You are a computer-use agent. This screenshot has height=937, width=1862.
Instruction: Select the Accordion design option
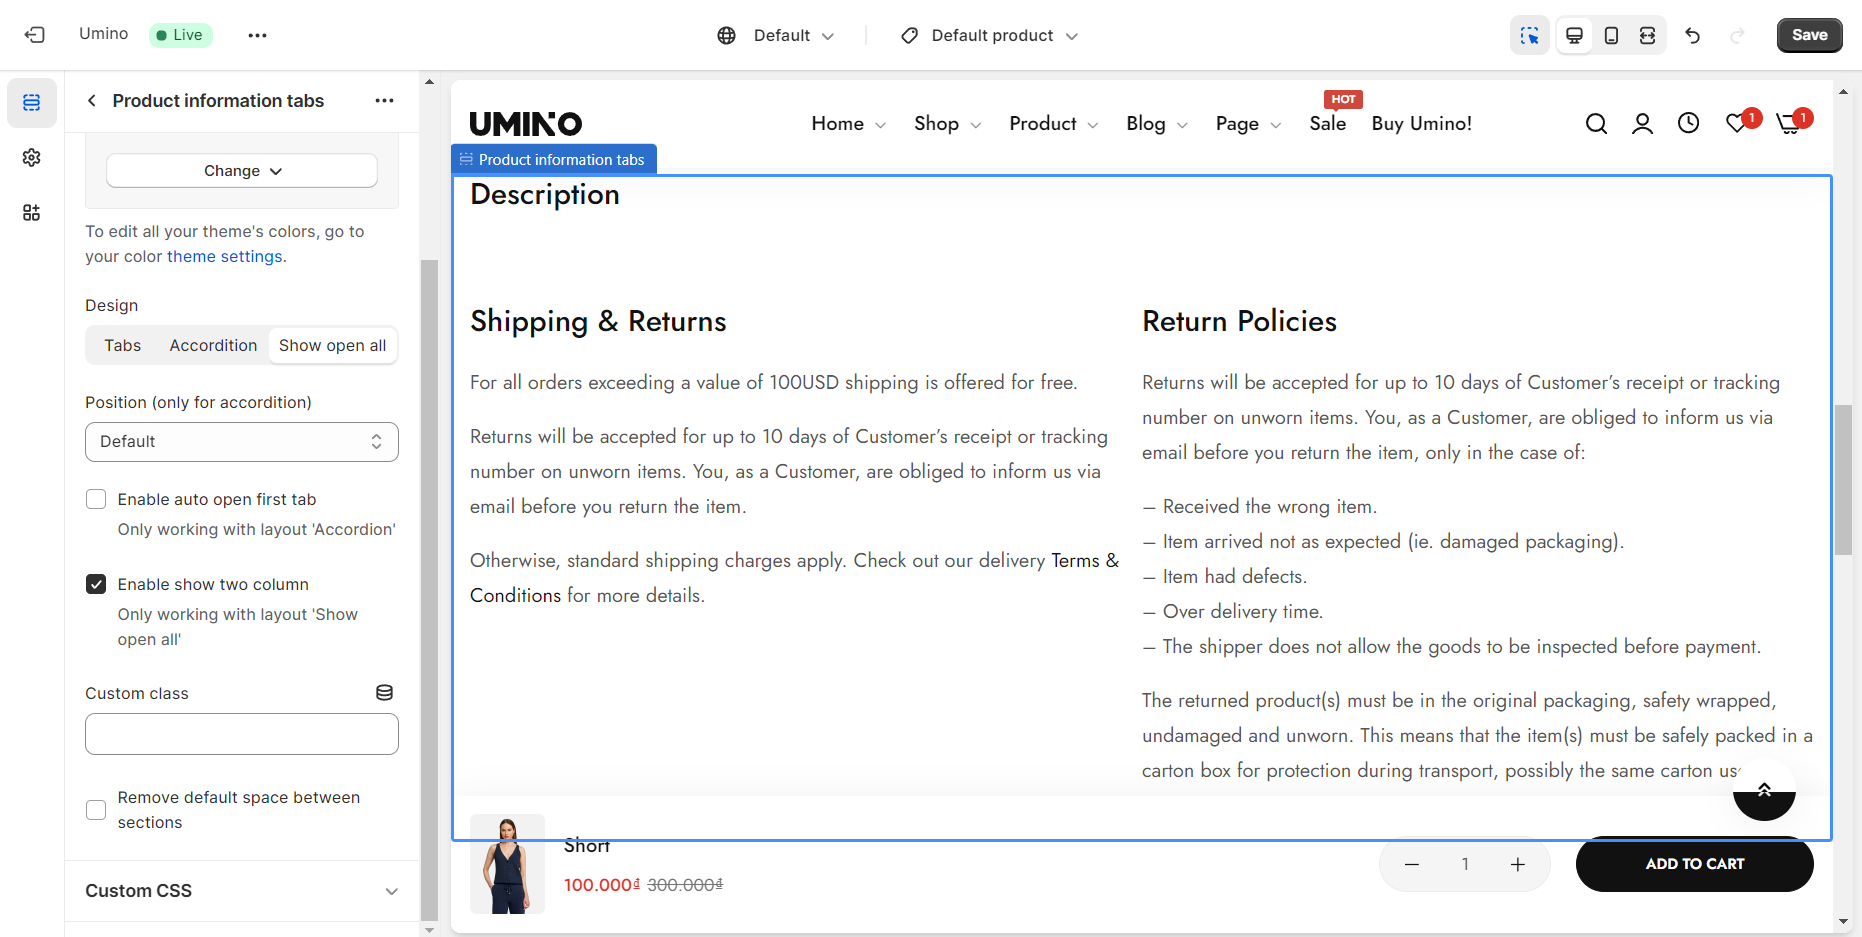click(x=213, y=346)
